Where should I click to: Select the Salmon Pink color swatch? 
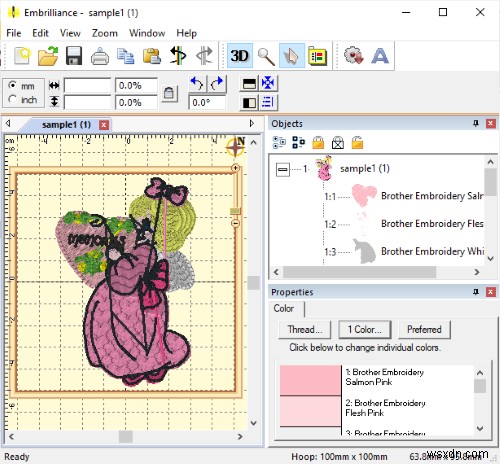click(x=310, y=380)
